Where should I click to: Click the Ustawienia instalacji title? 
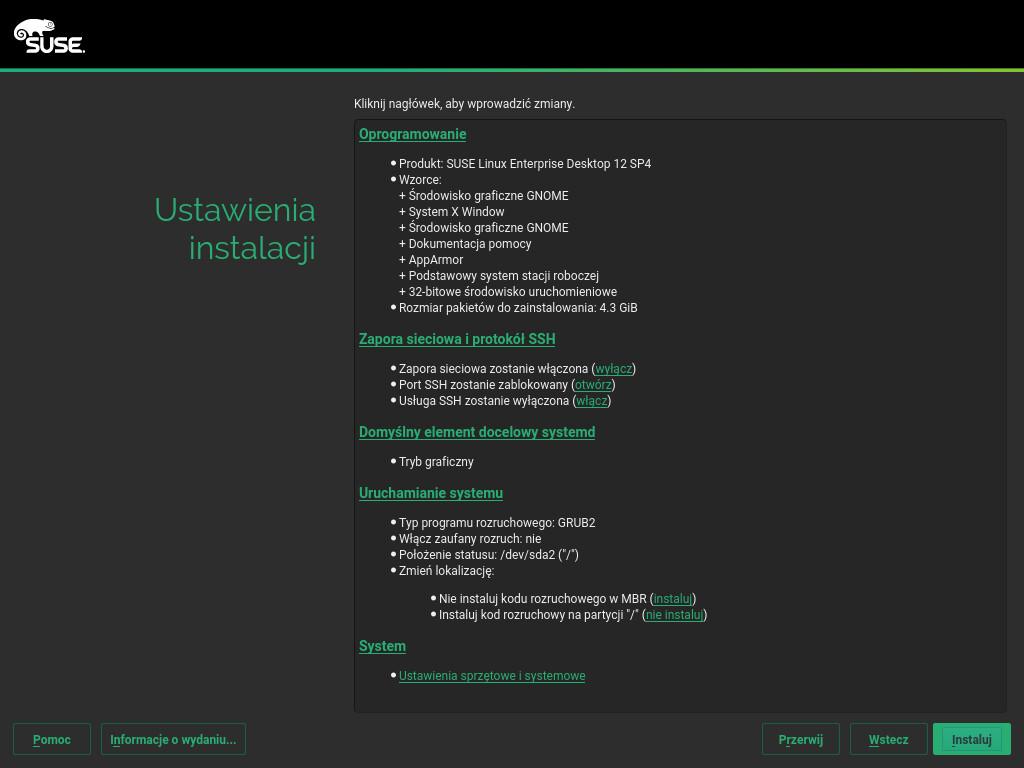click(235, 229)
